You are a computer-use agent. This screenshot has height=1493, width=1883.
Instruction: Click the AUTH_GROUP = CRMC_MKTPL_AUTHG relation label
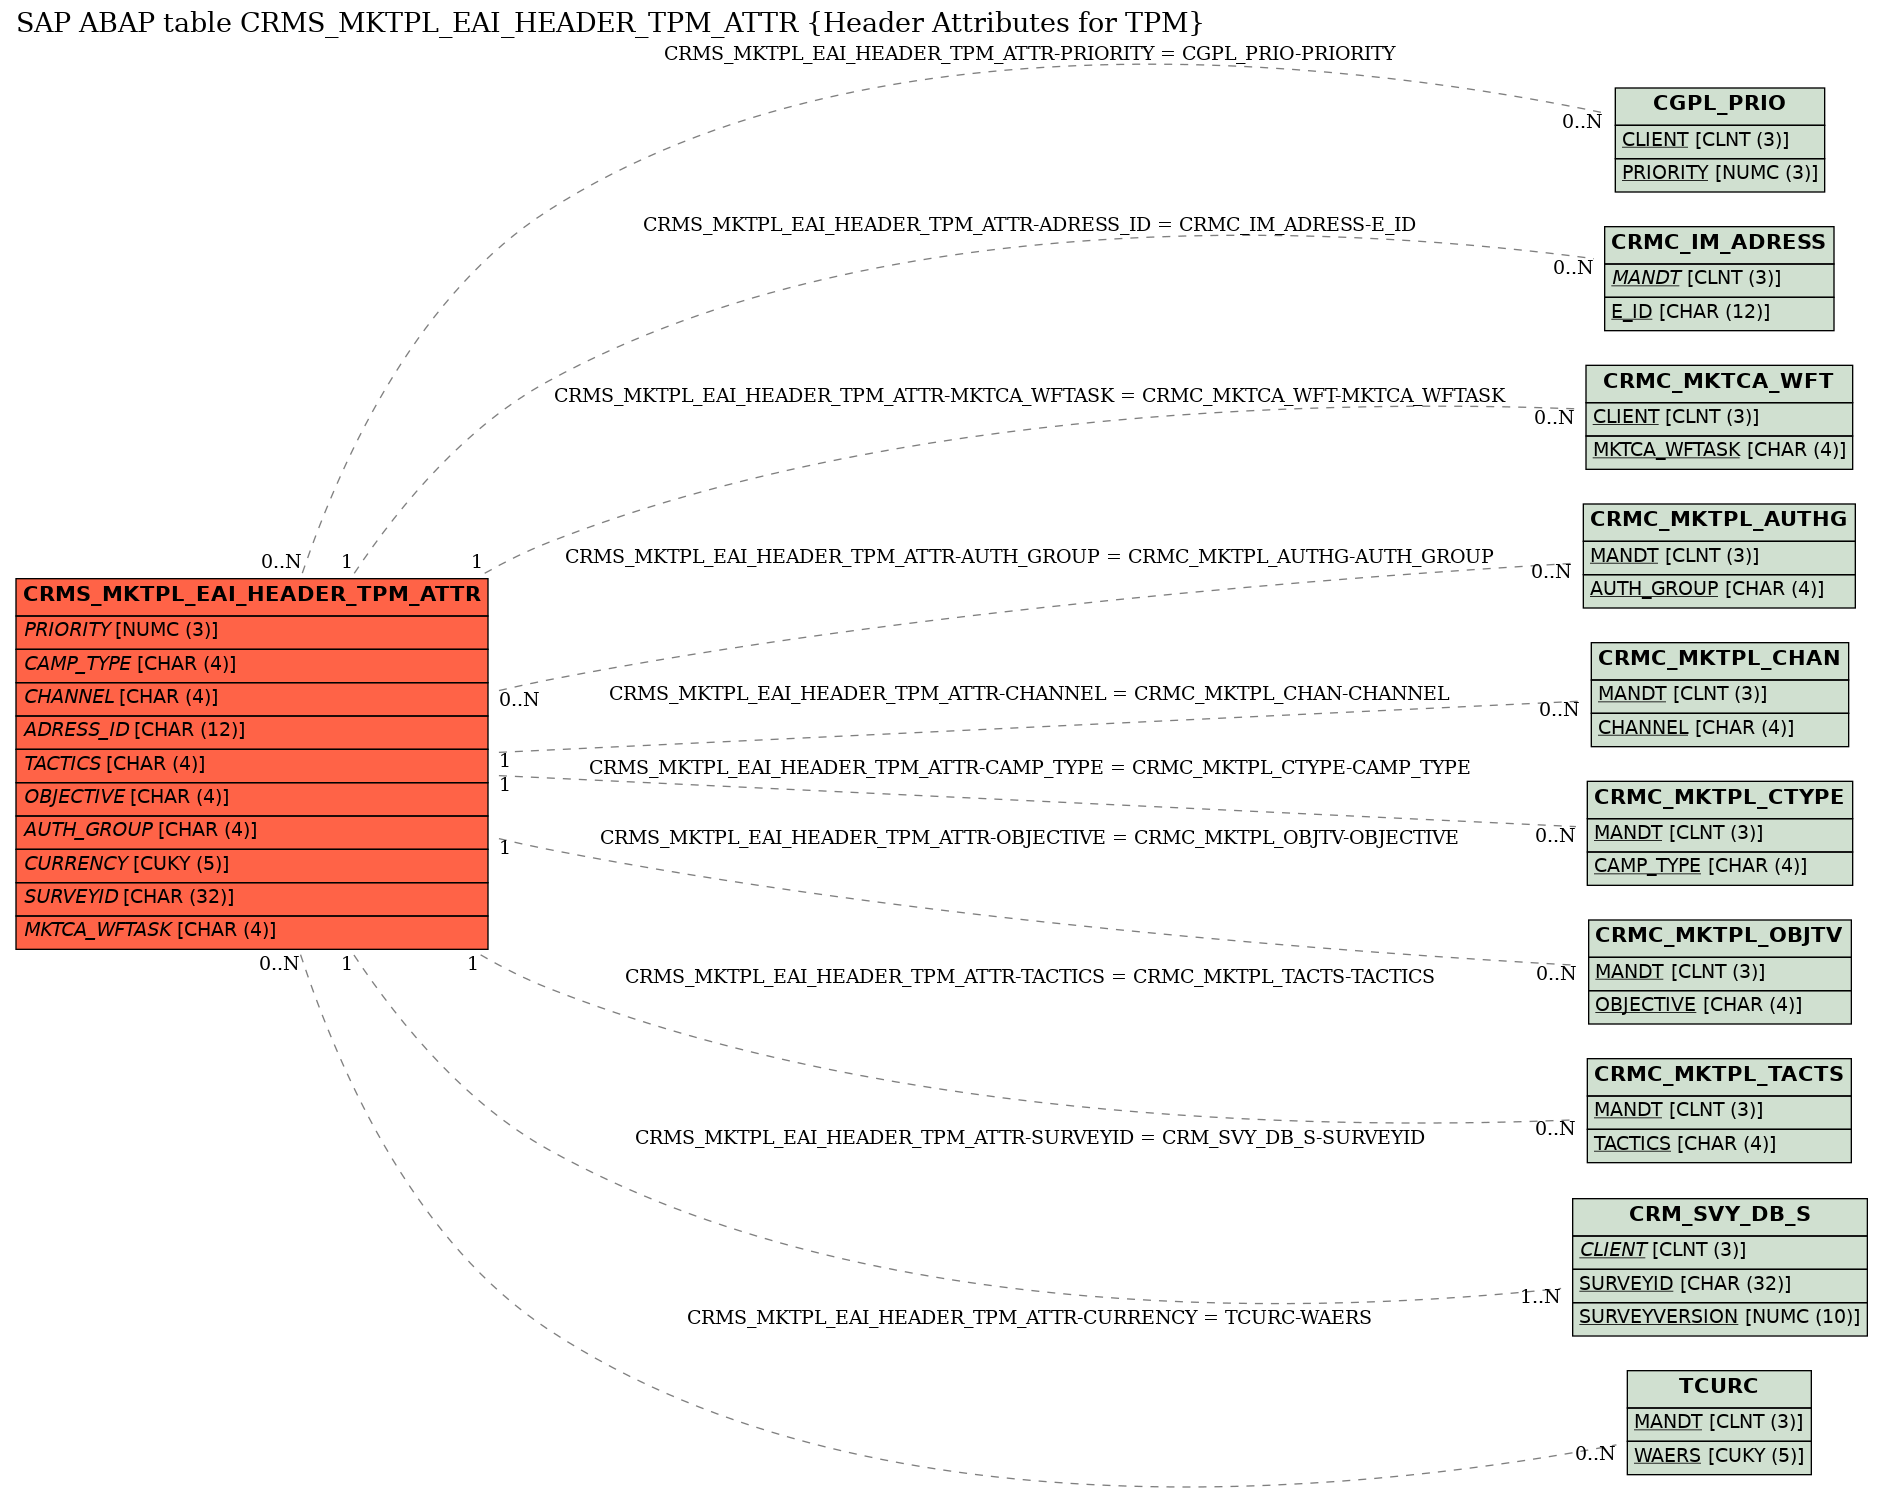pyautogui.click(x=1029, y=557)
